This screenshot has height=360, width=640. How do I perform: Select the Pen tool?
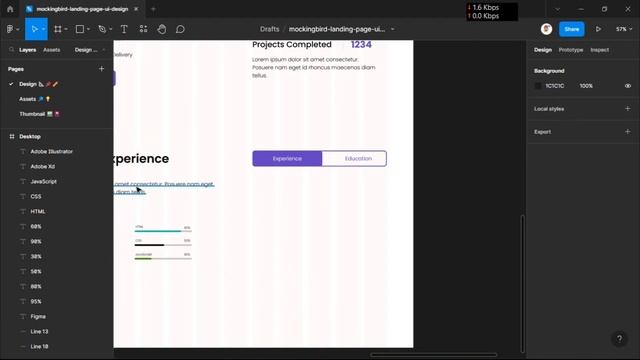pyautogui.click(x=102, y=29)
